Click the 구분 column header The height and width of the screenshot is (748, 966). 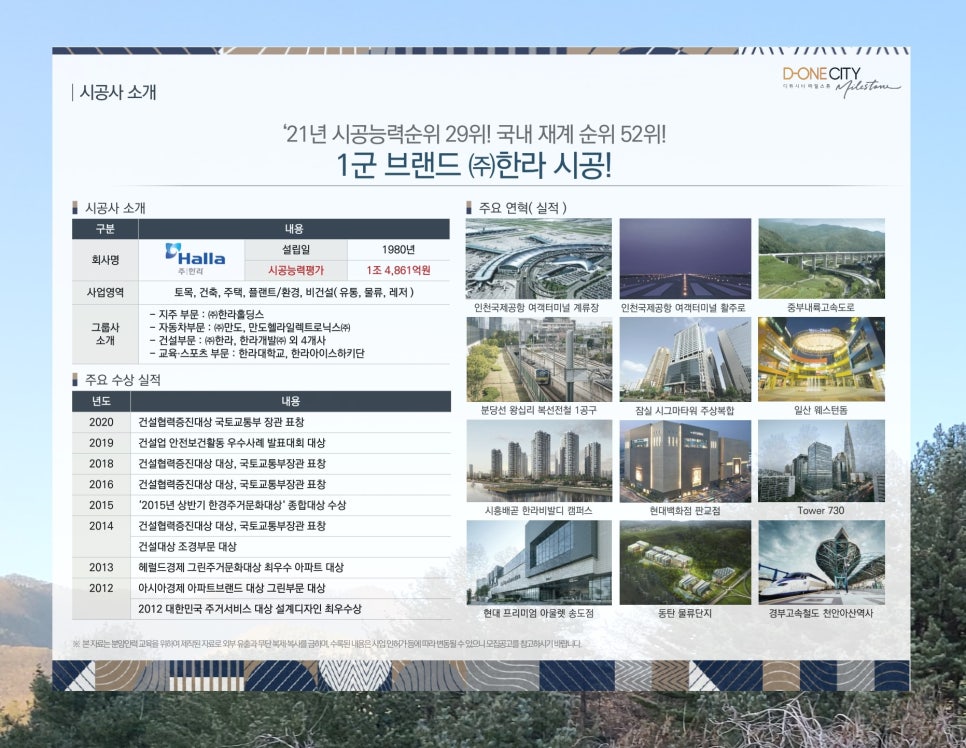(105, 229)
